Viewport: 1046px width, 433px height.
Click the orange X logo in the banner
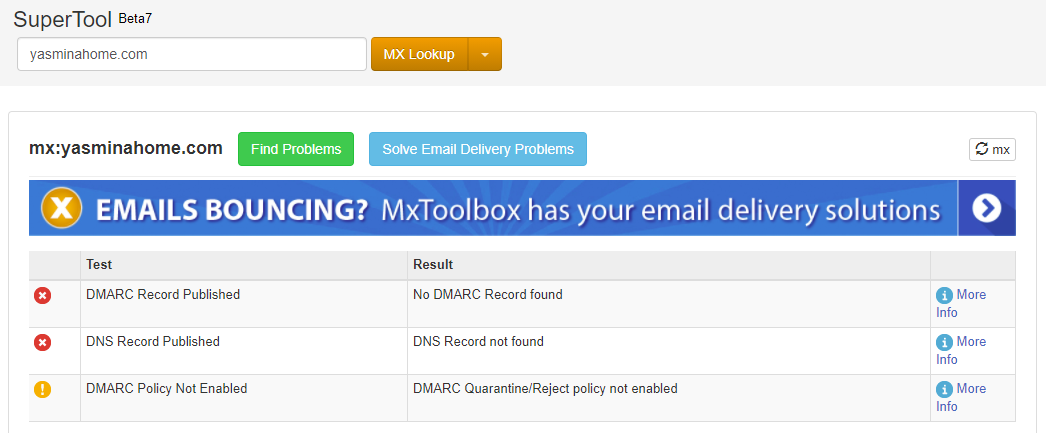point(61,208)
